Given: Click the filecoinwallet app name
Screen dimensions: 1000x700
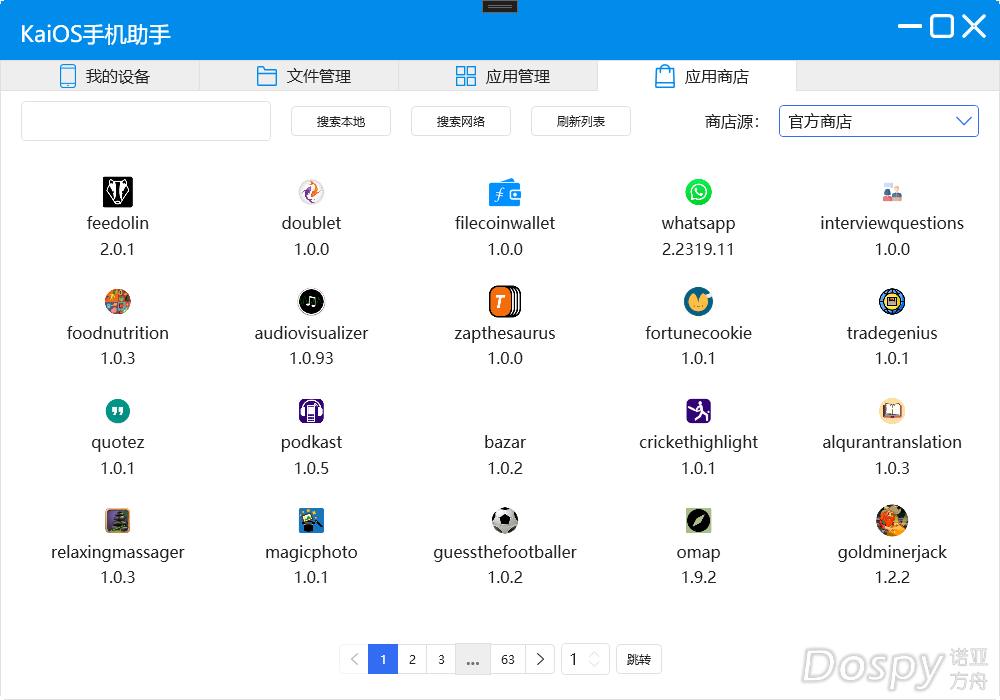Looking at the screenshot, I should click(505, 224).
